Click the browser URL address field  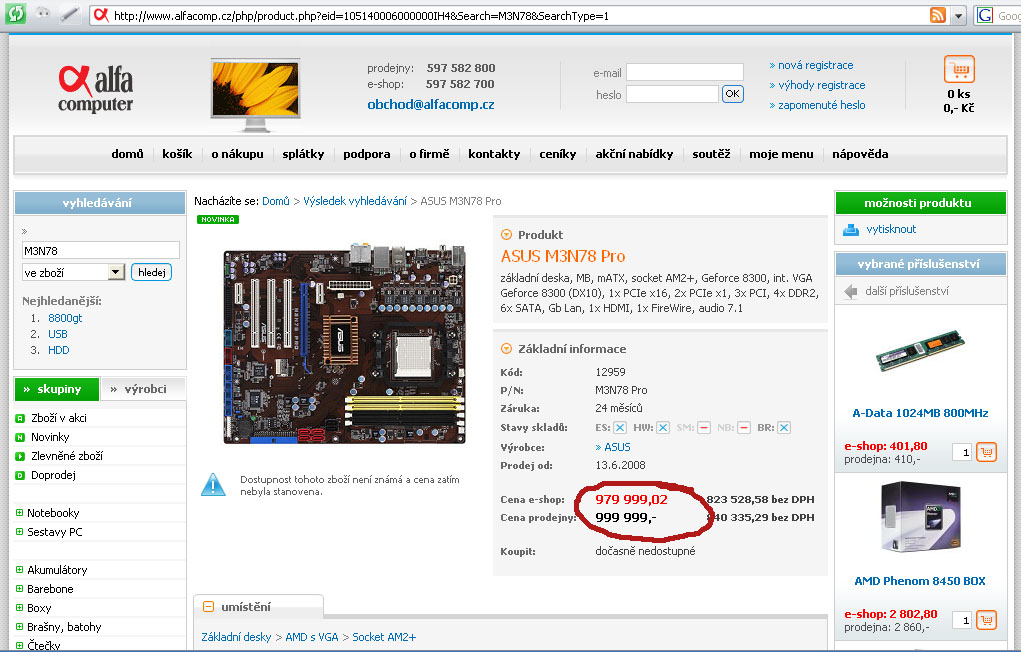tap(518, 16)
